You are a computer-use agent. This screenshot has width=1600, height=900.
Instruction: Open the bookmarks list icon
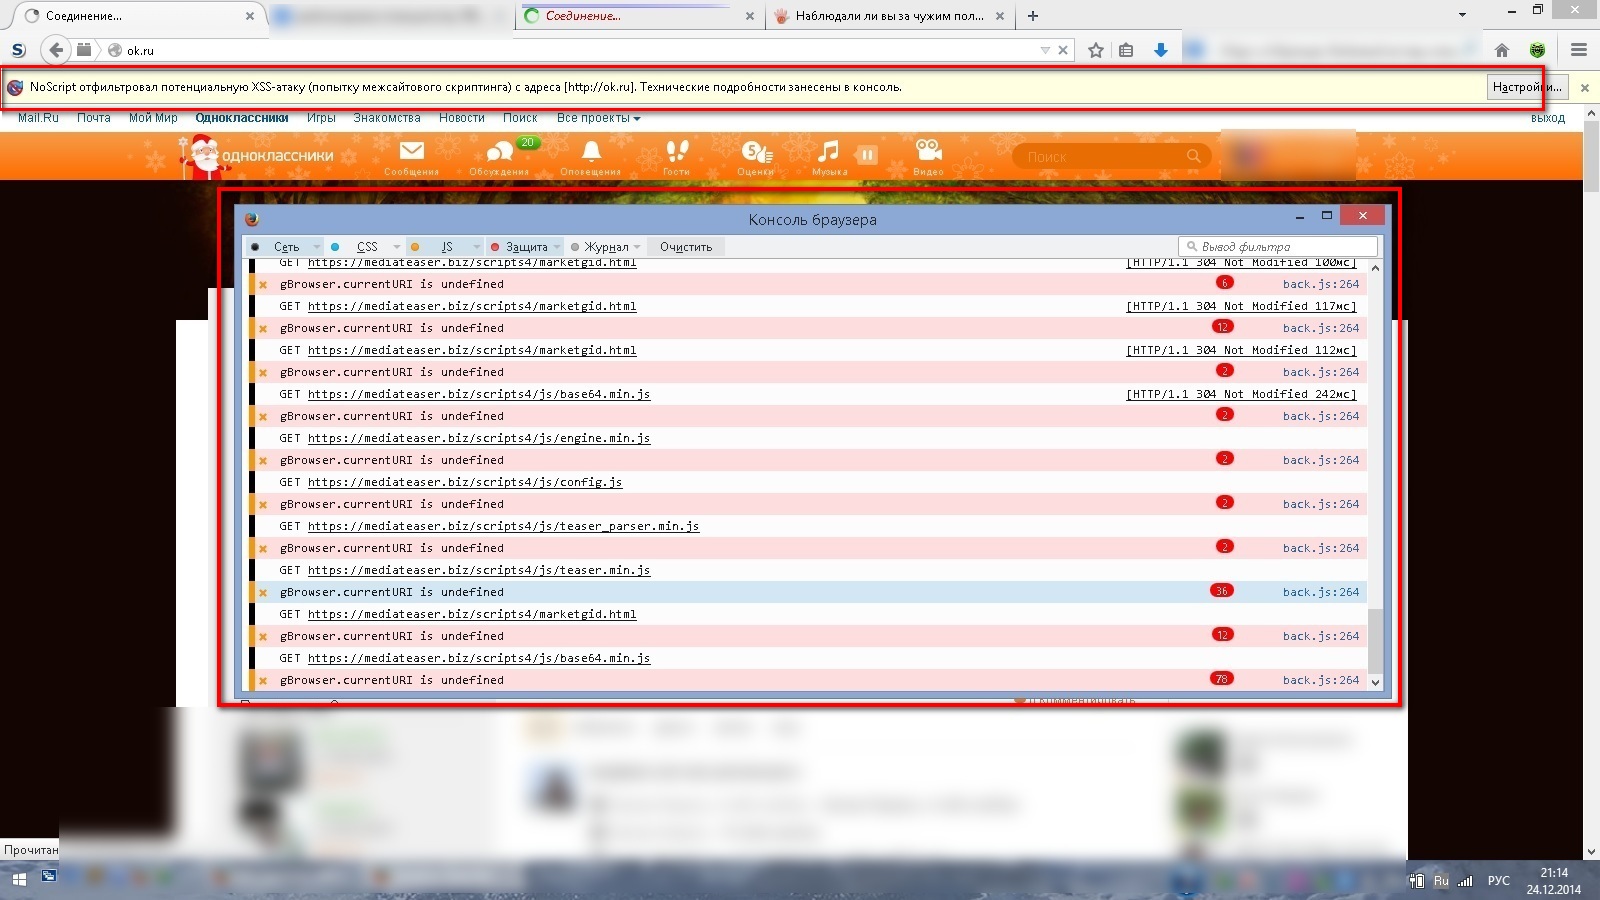coord(1126,50)
